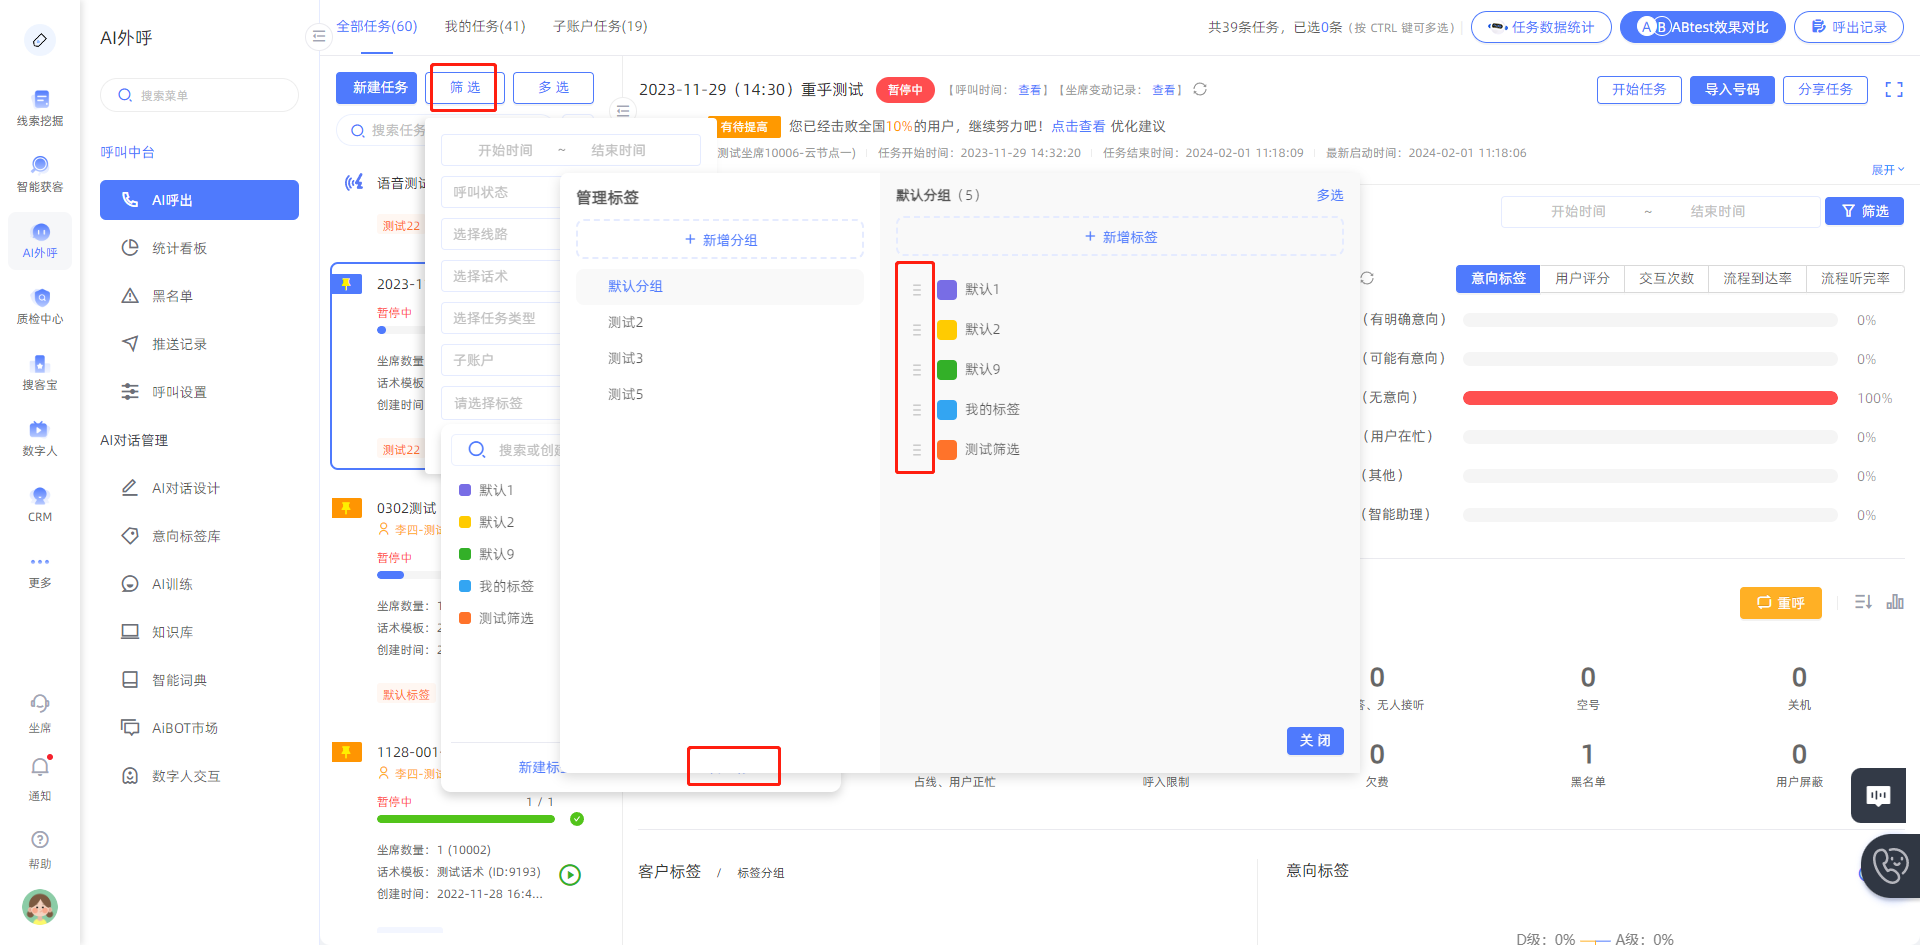Select 默认9 in tag dropdown list
The image size is (1920, 945).
tap(497, 554)
